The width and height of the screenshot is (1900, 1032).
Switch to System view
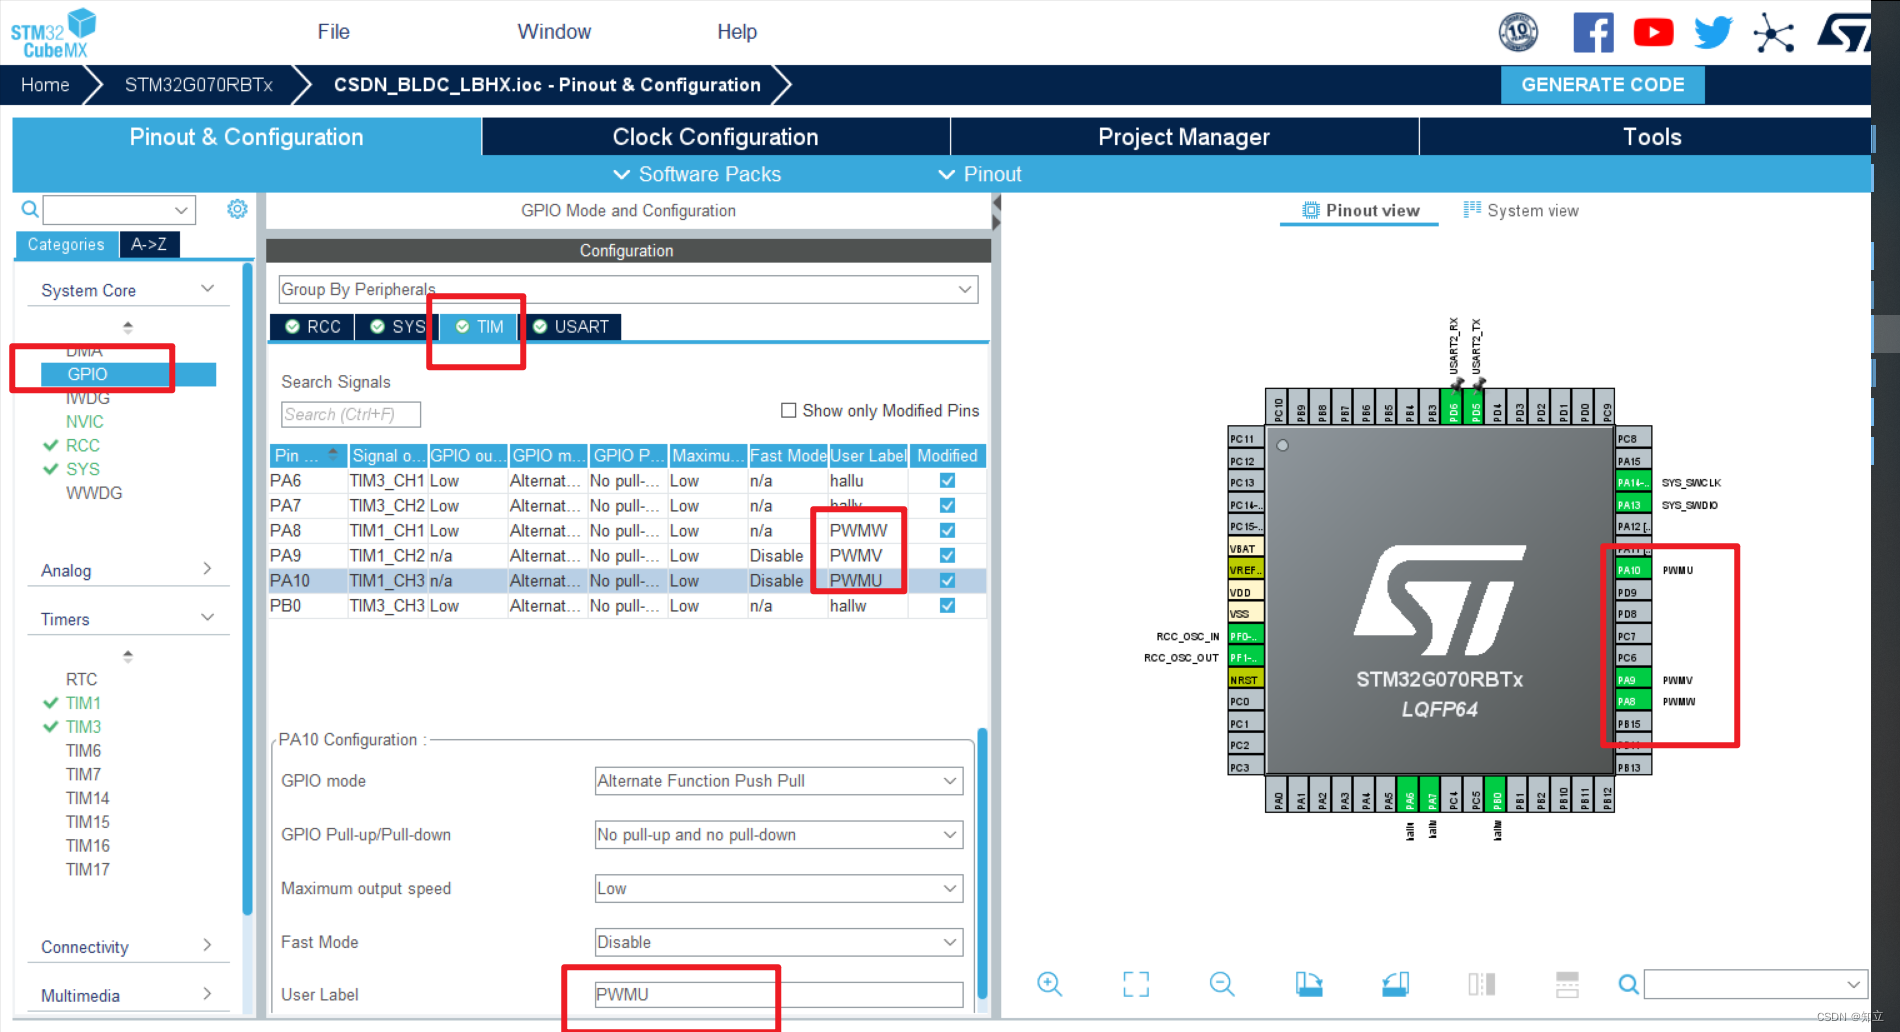1521,211
